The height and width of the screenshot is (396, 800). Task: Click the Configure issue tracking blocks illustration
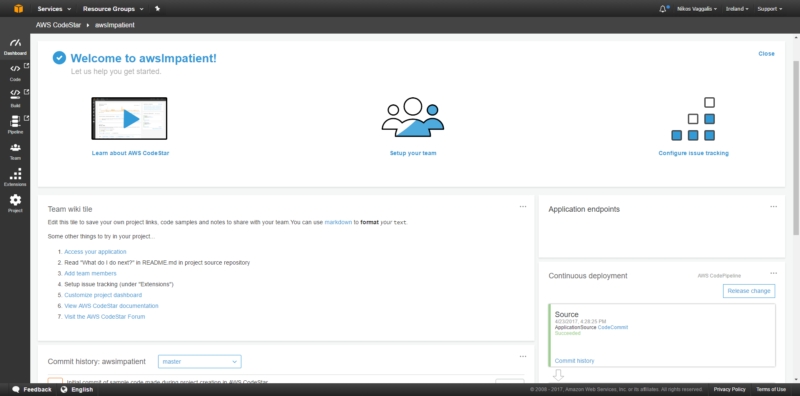693,119
